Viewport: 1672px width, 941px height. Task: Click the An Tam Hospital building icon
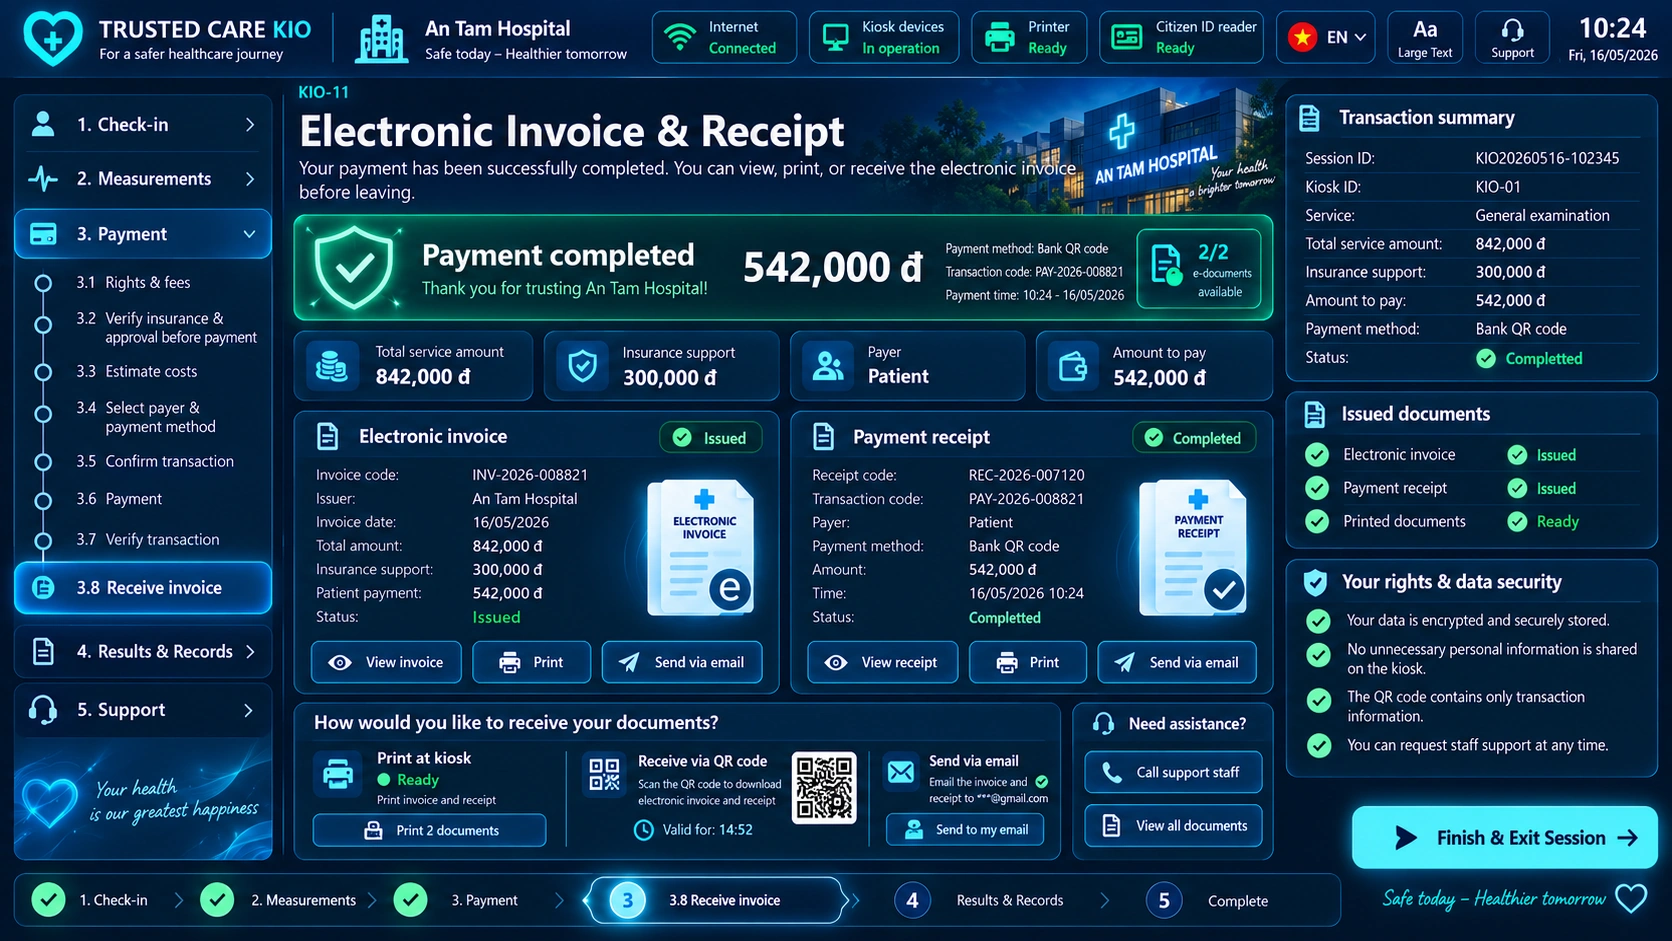[x=382, y=39]
